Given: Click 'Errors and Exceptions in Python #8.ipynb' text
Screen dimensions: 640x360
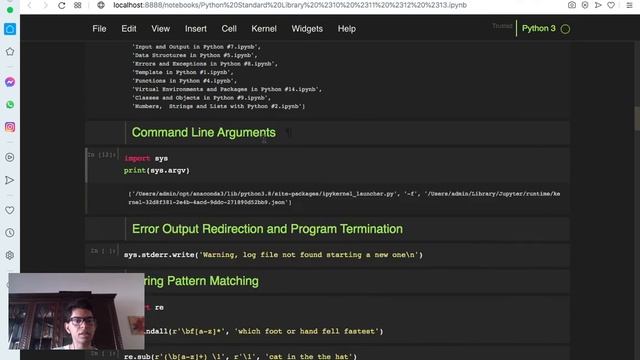Looking at the screenshot, I should (204, 64).
